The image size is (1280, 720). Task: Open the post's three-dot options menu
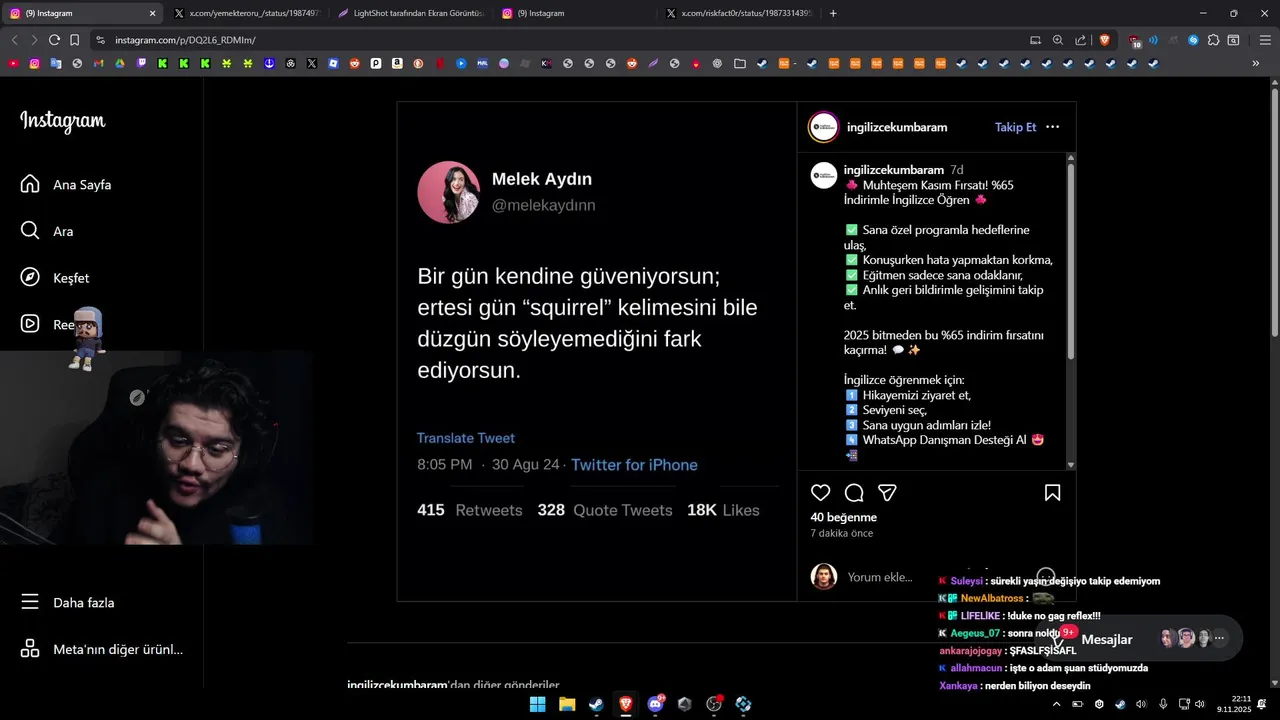click(1052, 127)
